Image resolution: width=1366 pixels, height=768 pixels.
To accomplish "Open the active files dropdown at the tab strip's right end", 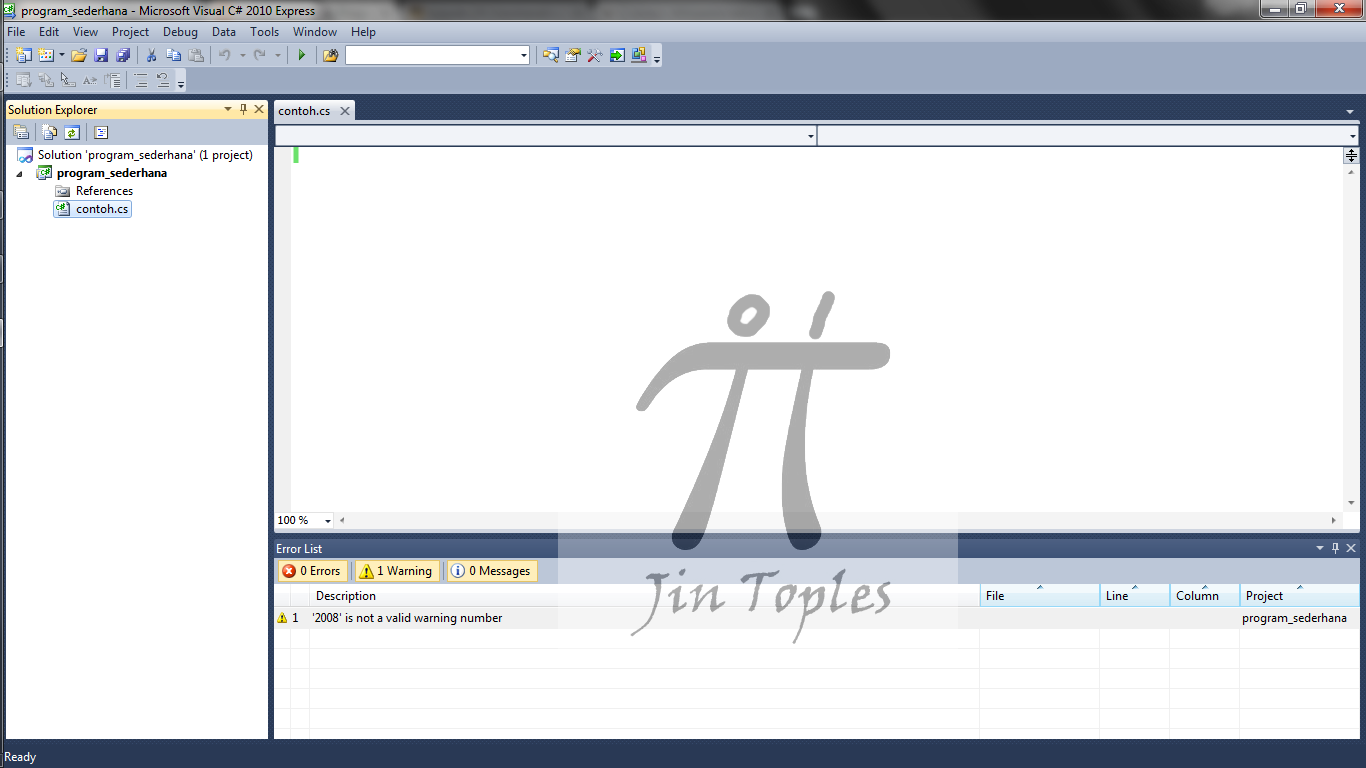I will tap(1350, 112).
